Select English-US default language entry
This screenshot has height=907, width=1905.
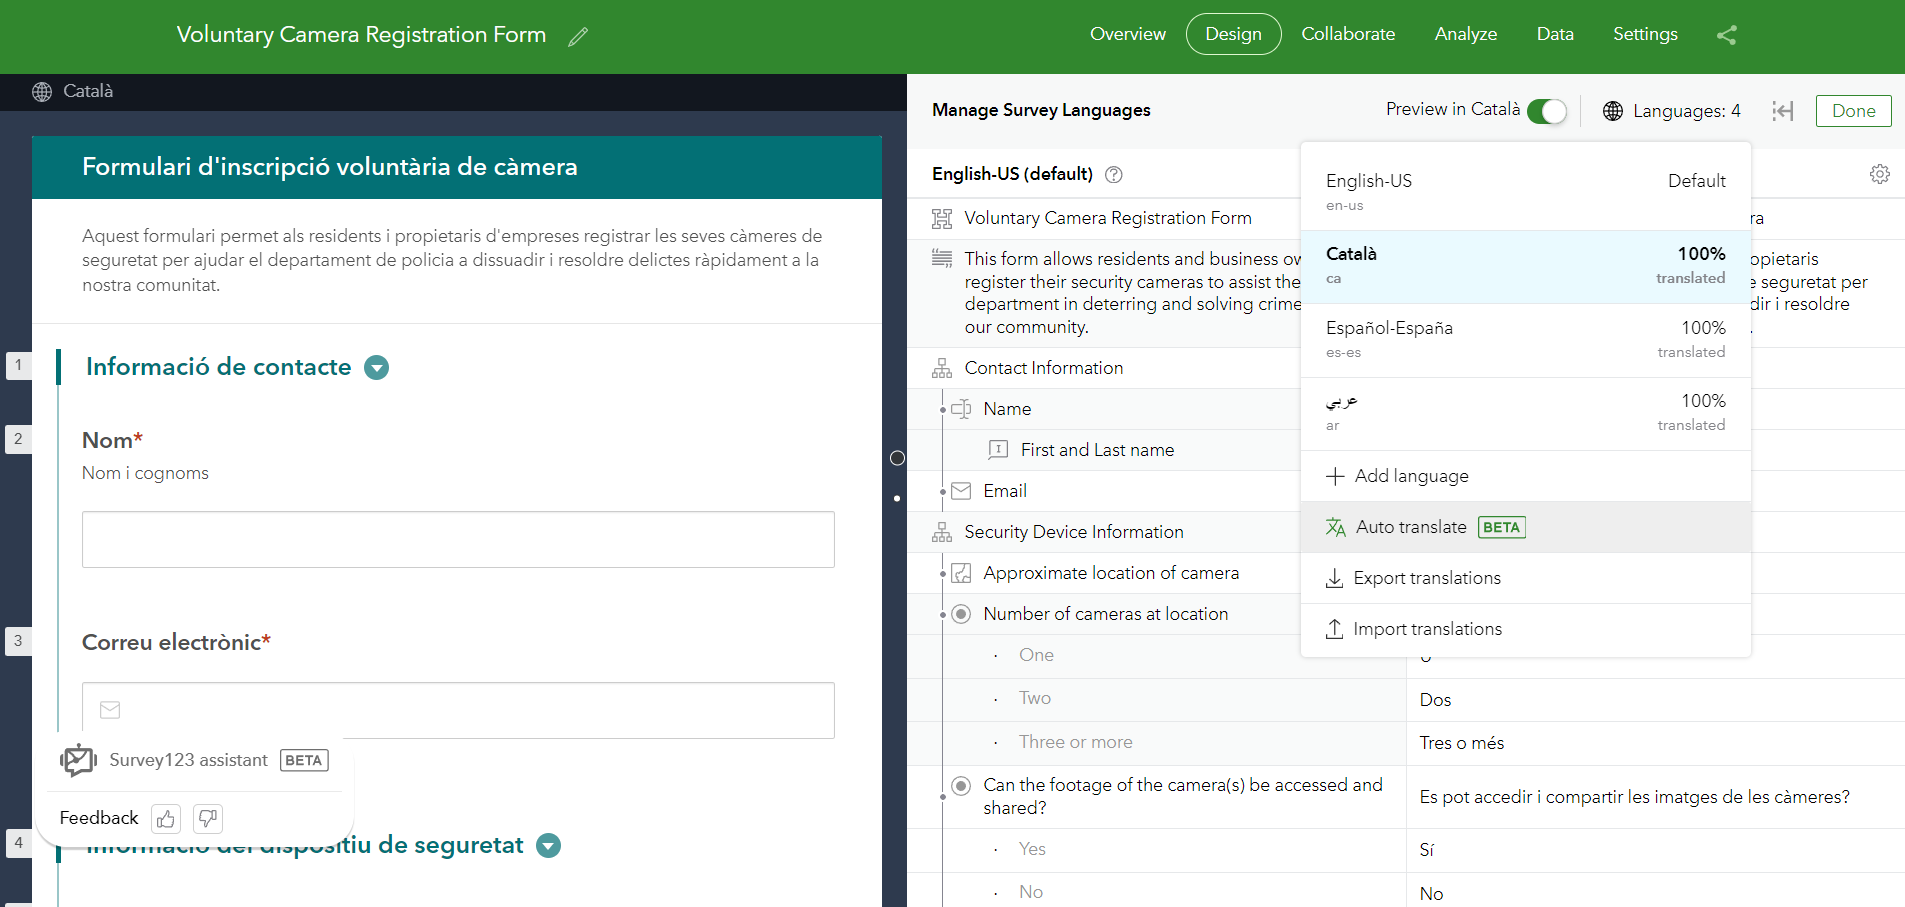pyautogui.click(x=1526, y=192)
